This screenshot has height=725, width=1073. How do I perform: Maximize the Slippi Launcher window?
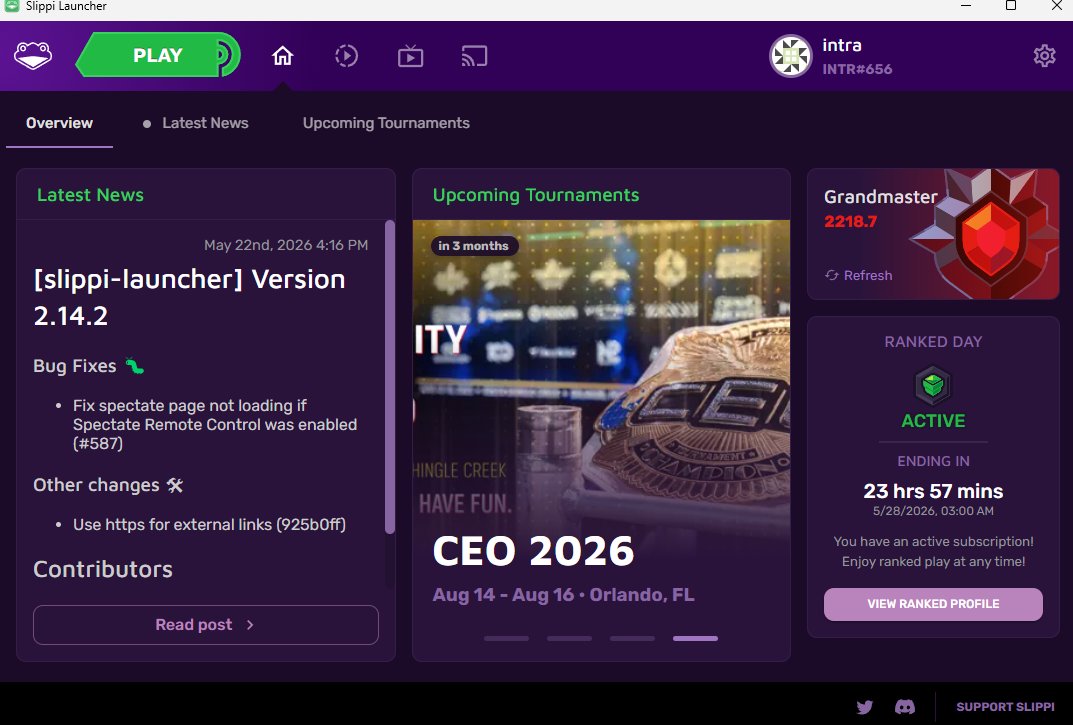click(x=1011, y=6)
